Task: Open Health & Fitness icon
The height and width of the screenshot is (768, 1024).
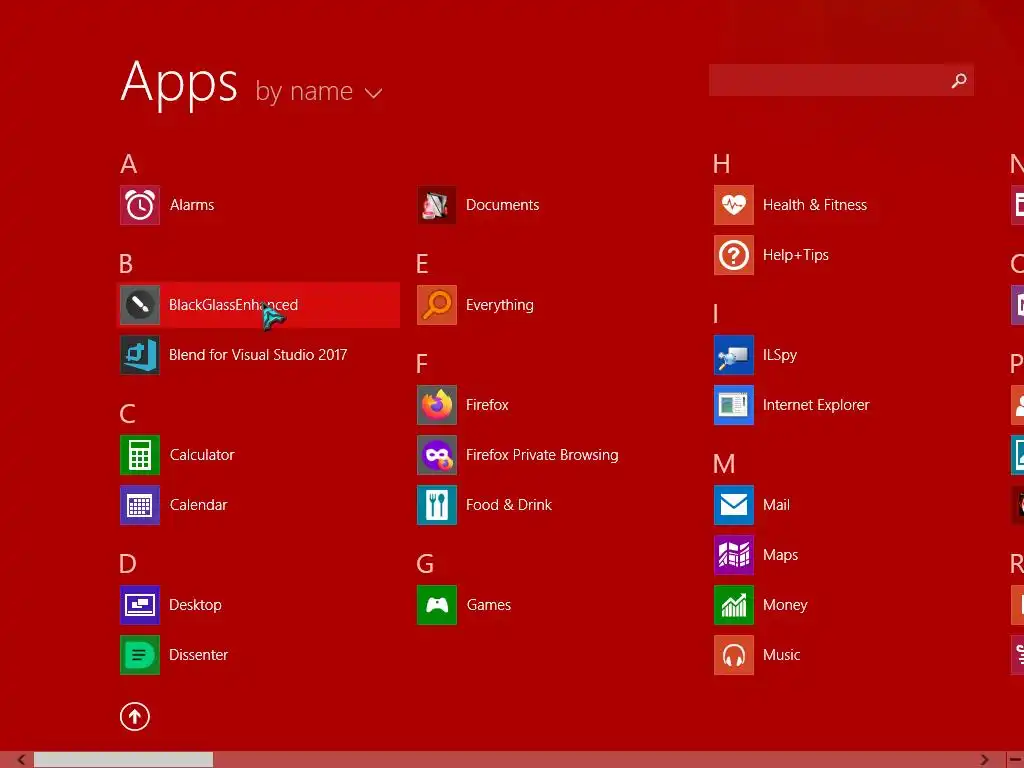Action: [734, 205]
